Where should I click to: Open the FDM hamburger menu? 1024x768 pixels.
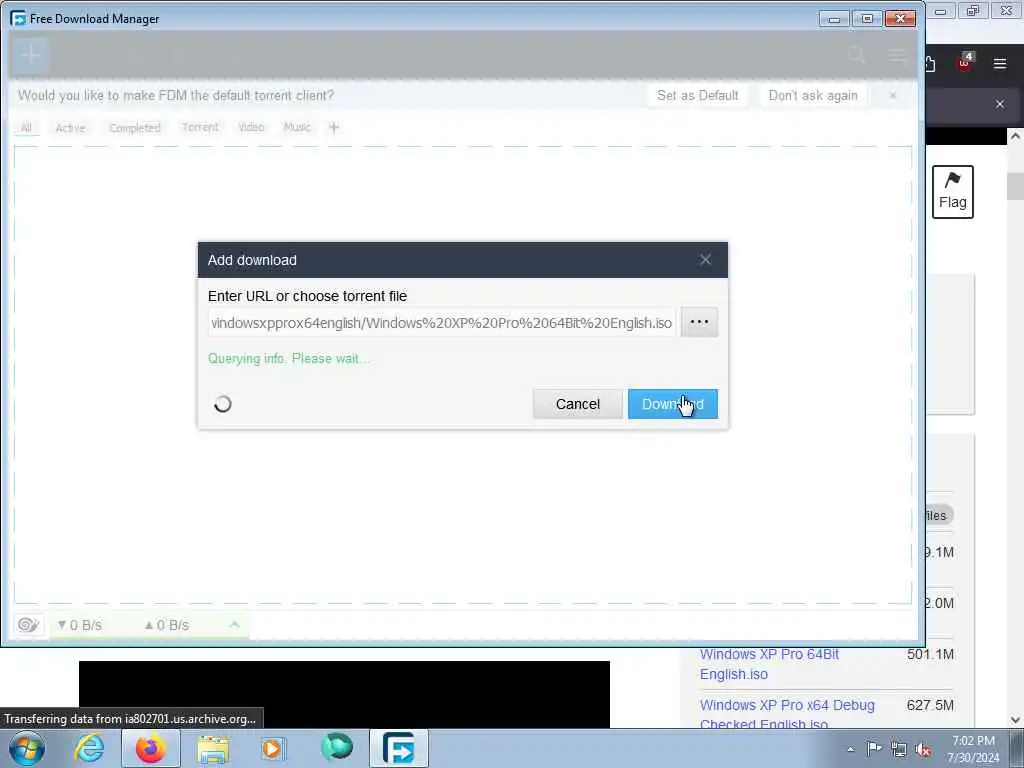[897, 56]
